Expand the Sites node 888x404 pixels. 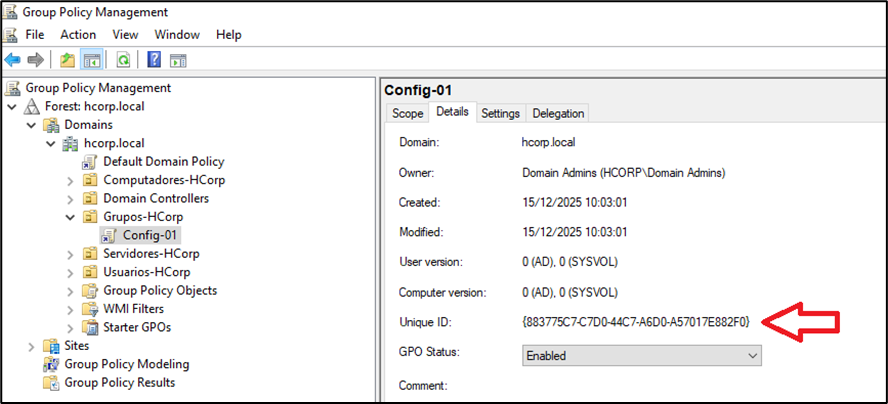coord(31,346)
